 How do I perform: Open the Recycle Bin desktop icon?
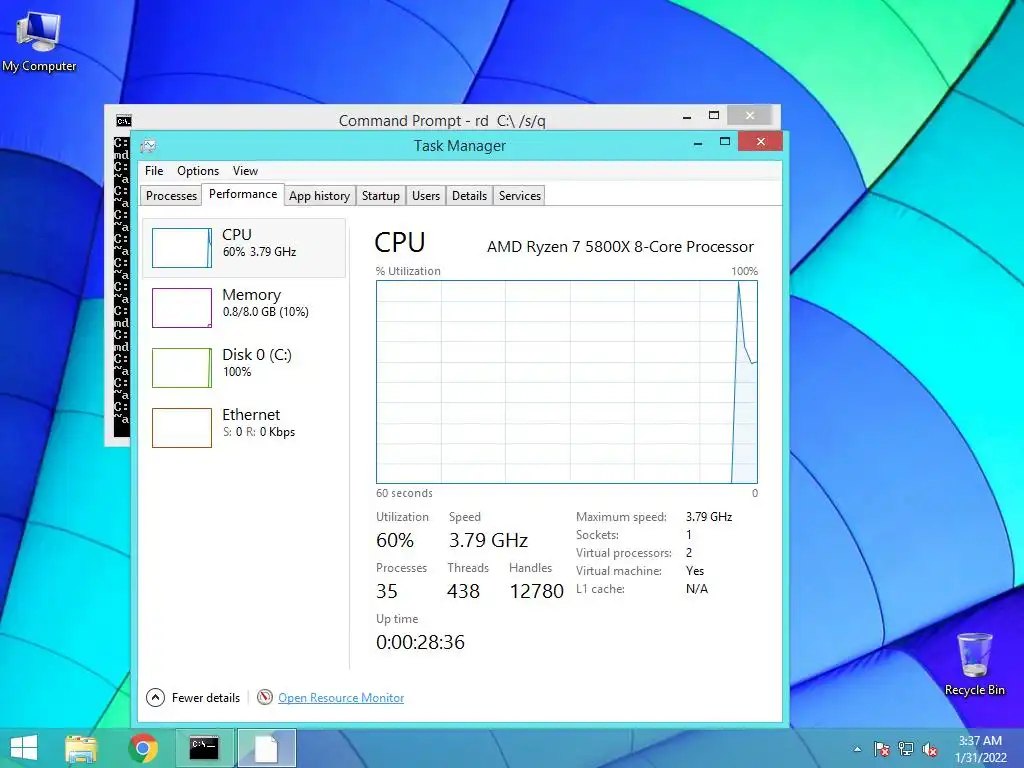(x=974, y=664)
